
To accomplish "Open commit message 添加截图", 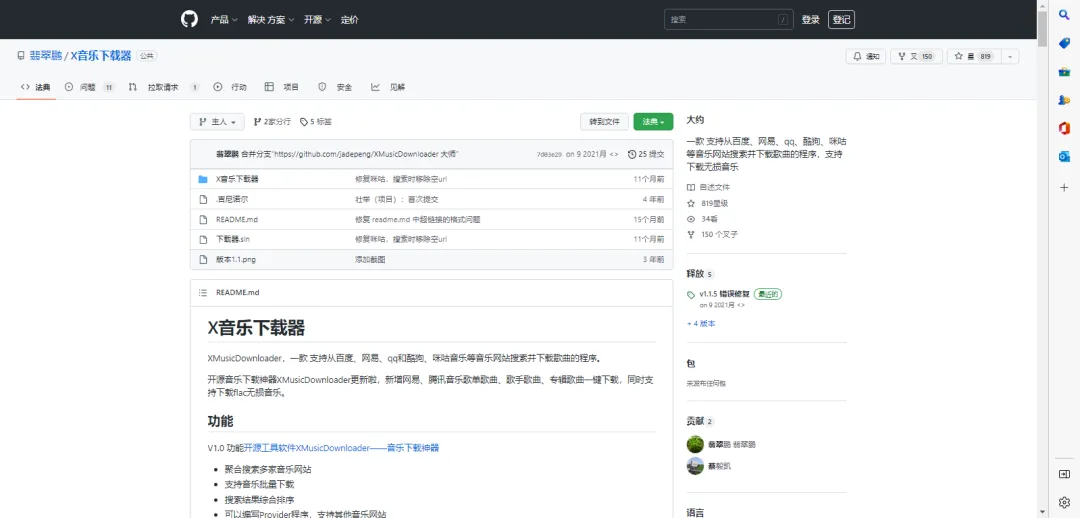I will click(x=370, y=260).
